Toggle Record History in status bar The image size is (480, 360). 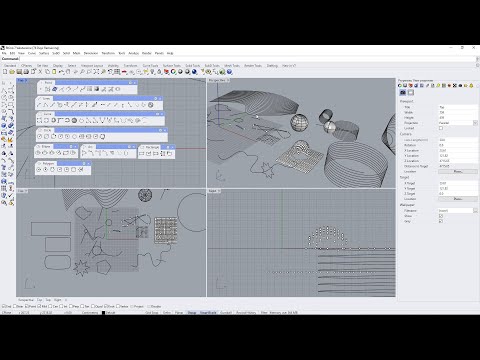click(x=246, y=313)
